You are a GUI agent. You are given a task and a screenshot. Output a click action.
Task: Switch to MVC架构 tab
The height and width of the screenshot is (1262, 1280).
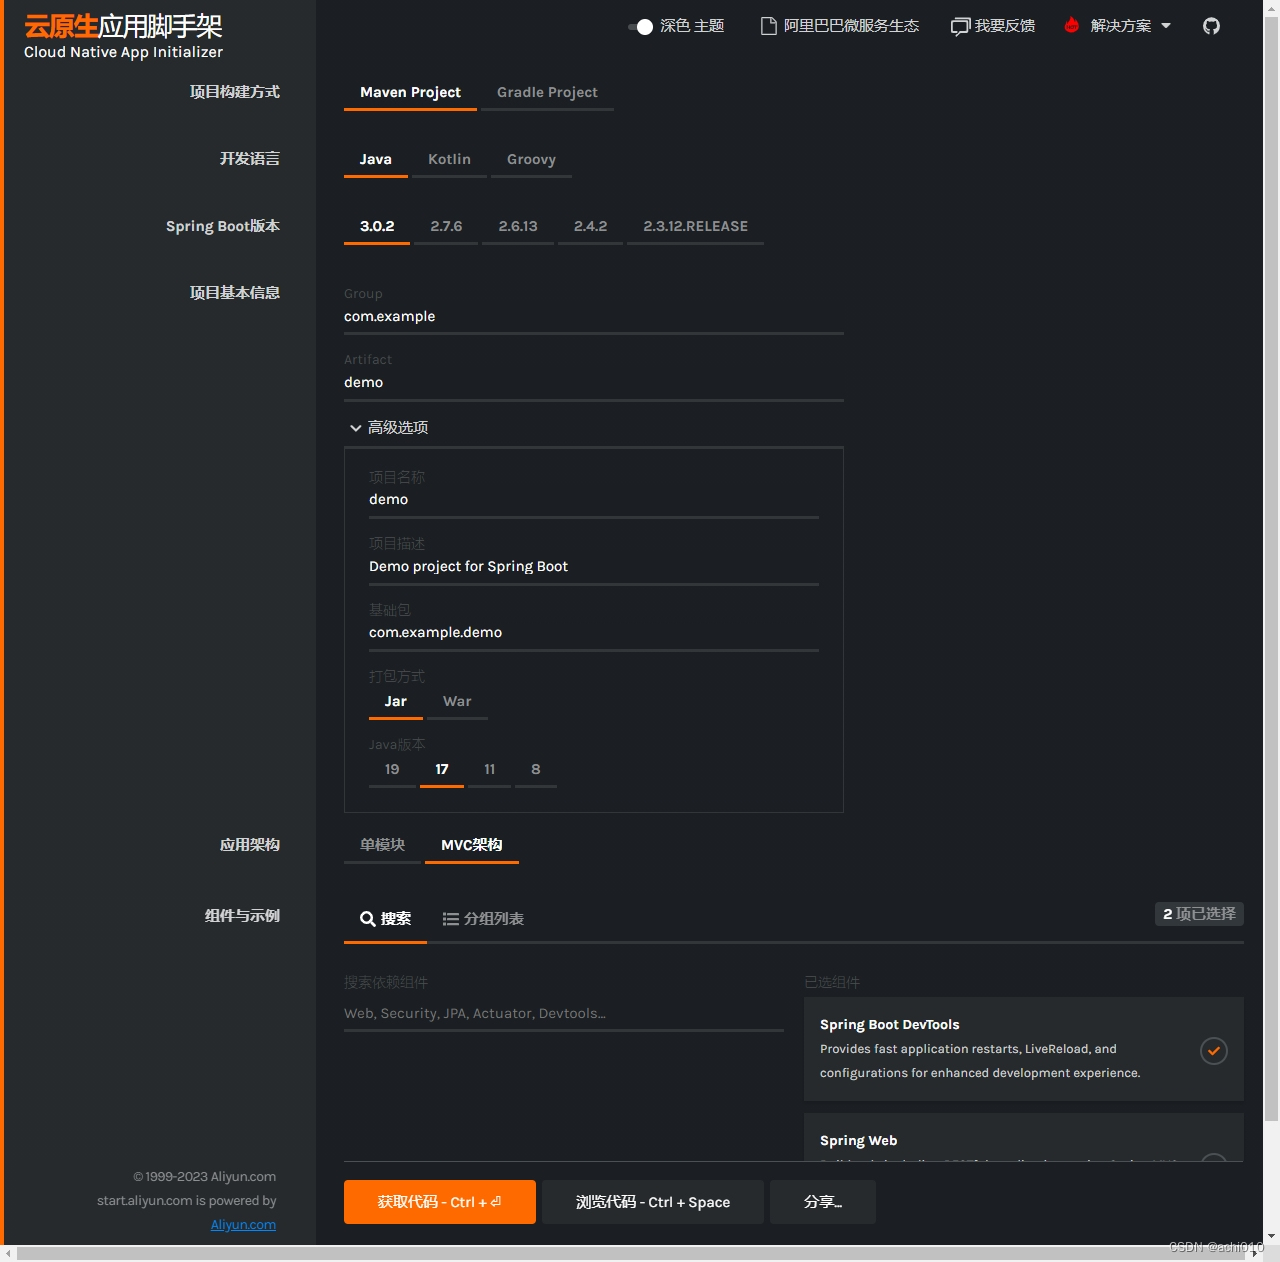pyautogui.click(x=472, y=845)
